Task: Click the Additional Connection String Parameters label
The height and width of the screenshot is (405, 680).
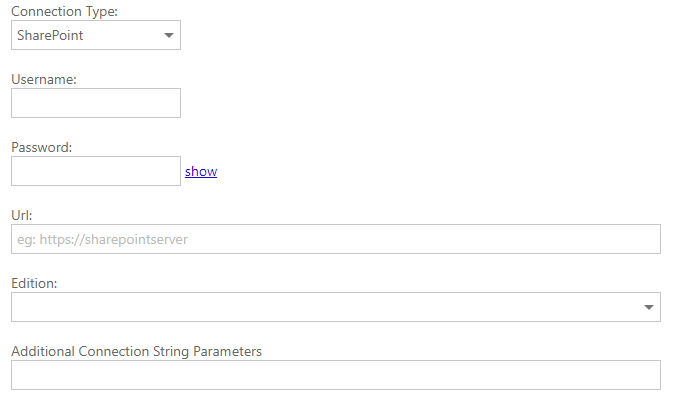Action: click(136, 351)
